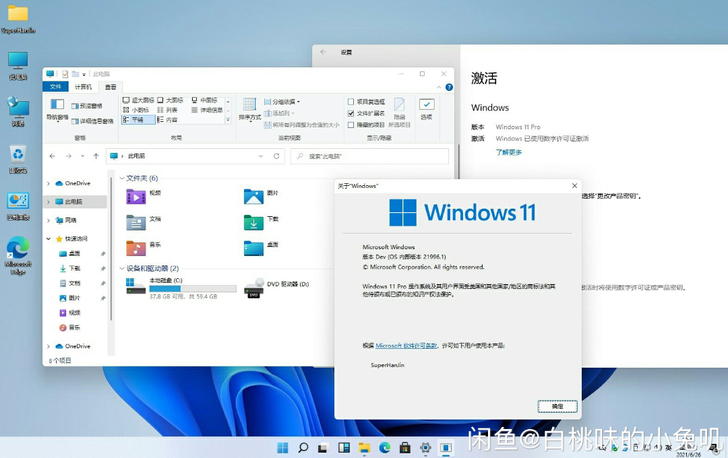Open the 文件 ribbon tab
728x458 pixels.
(55, 87)
